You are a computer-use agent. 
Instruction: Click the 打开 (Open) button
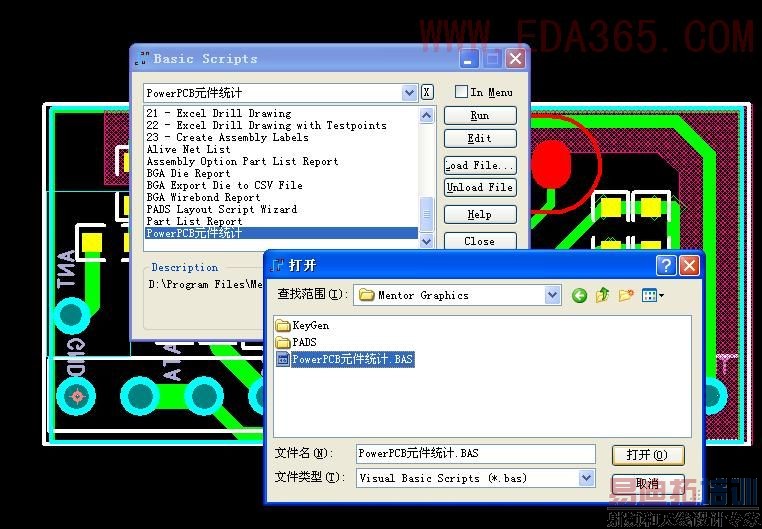[648, 455]
